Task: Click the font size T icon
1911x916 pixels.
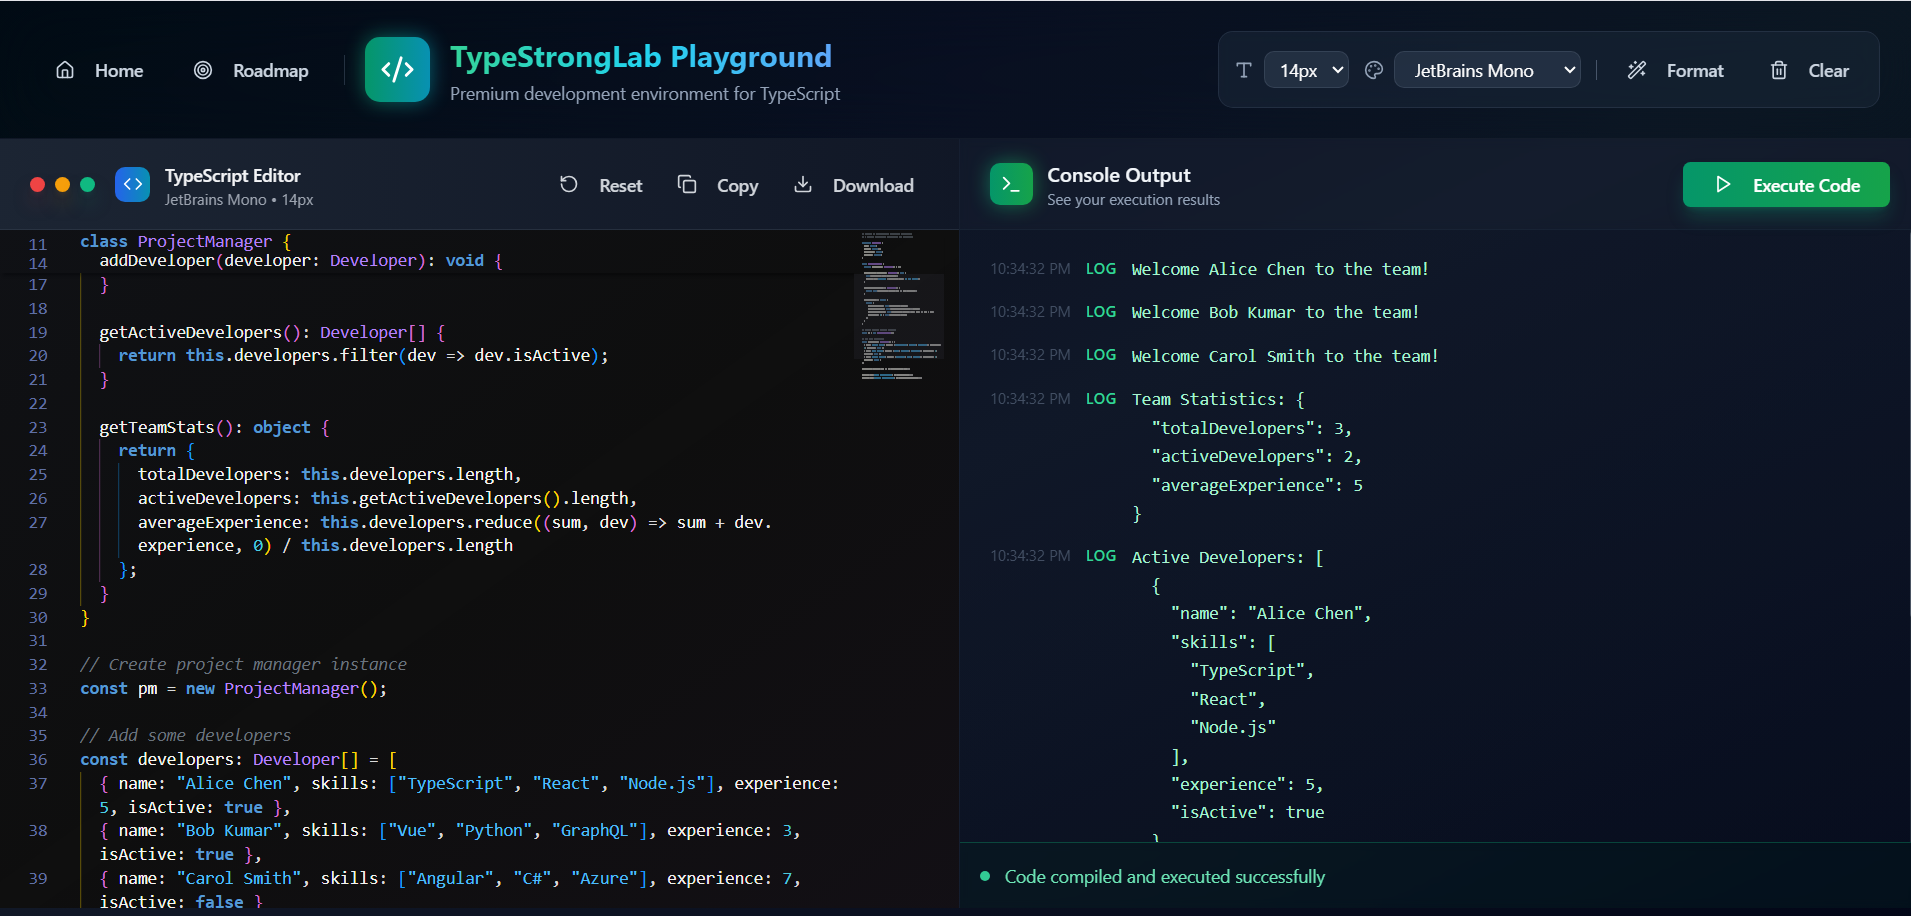Action: pos(1244,70)
